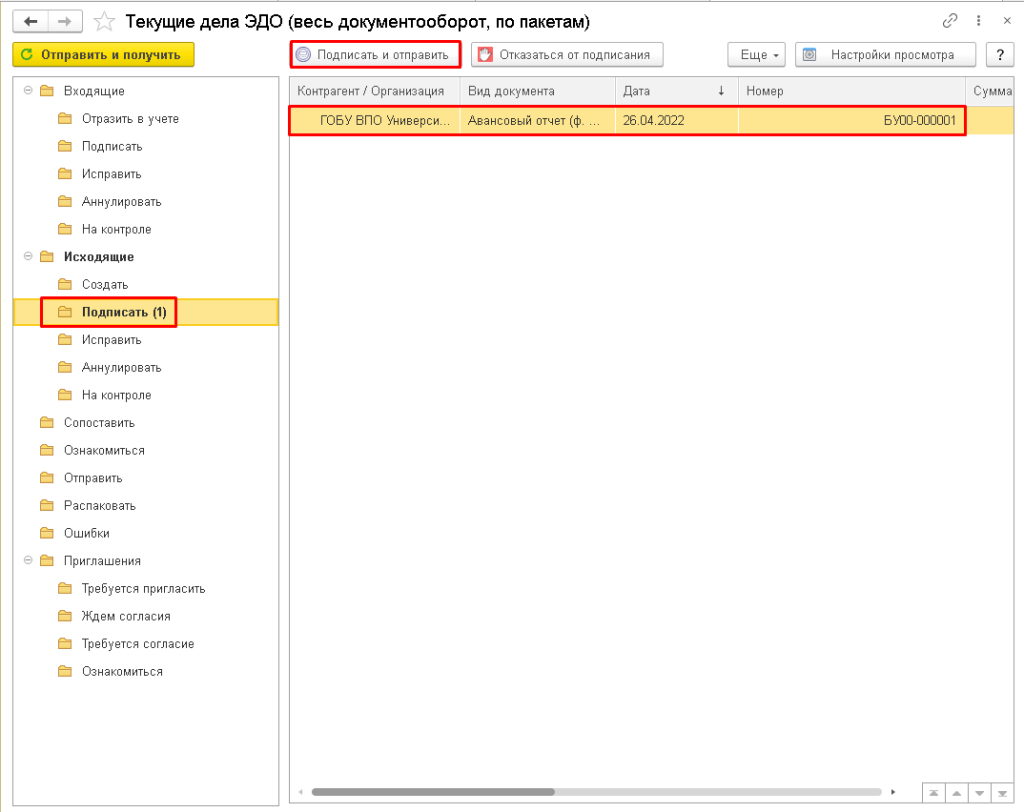This screenshot has width=1024, height=812.
Task: Open the Ошибки folder
Action: click(x=86, y=533)
